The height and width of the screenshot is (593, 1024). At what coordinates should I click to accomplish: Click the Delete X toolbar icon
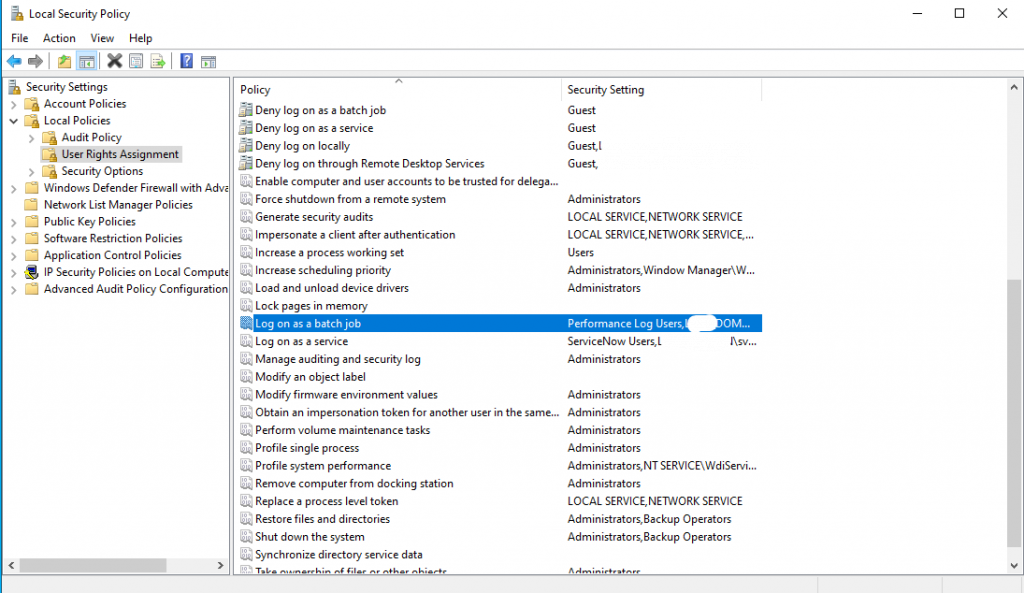point(115,61)
